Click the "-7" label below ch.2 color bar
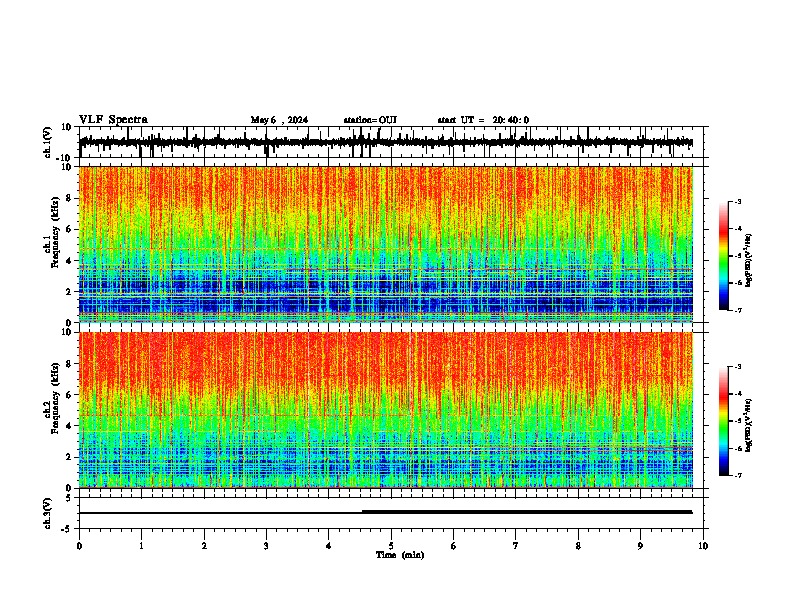 (737, 475)
